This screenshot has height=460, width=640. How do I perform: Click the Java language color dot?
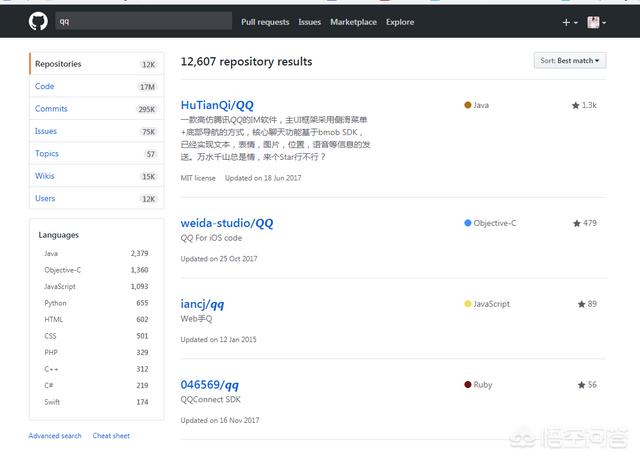click(x=468, y=105)
